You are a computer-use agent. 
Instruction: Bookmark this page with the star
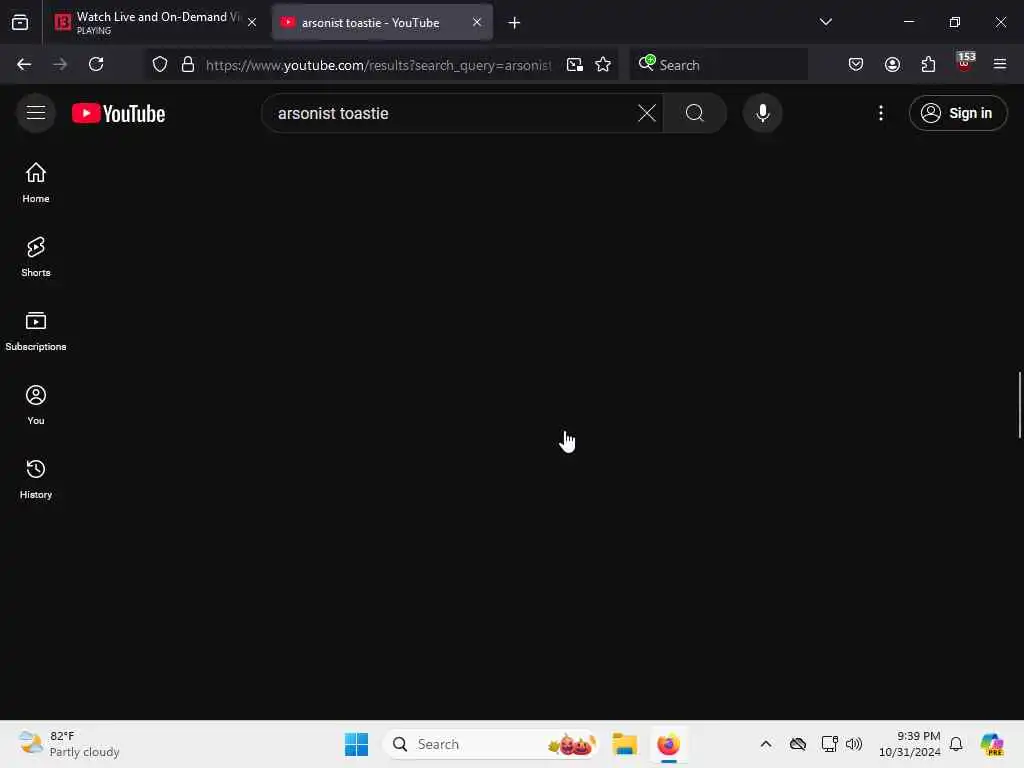pyautogui.click(x=603, y=64)
